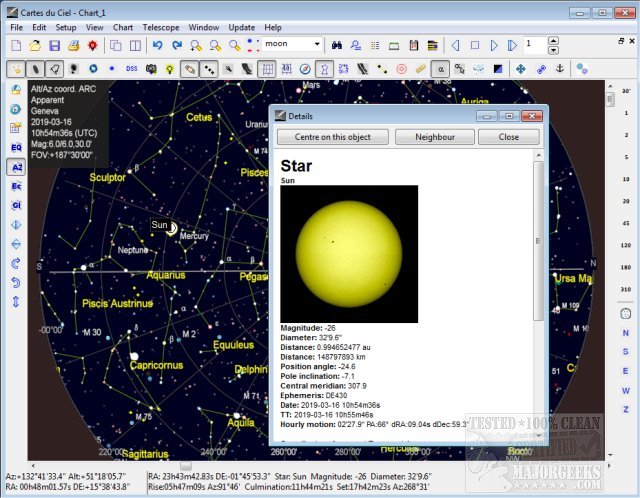Click the Save chart floppy disk icon
Image resolution: width=640 pixels, height=498 pixels.
pos(53,46)
